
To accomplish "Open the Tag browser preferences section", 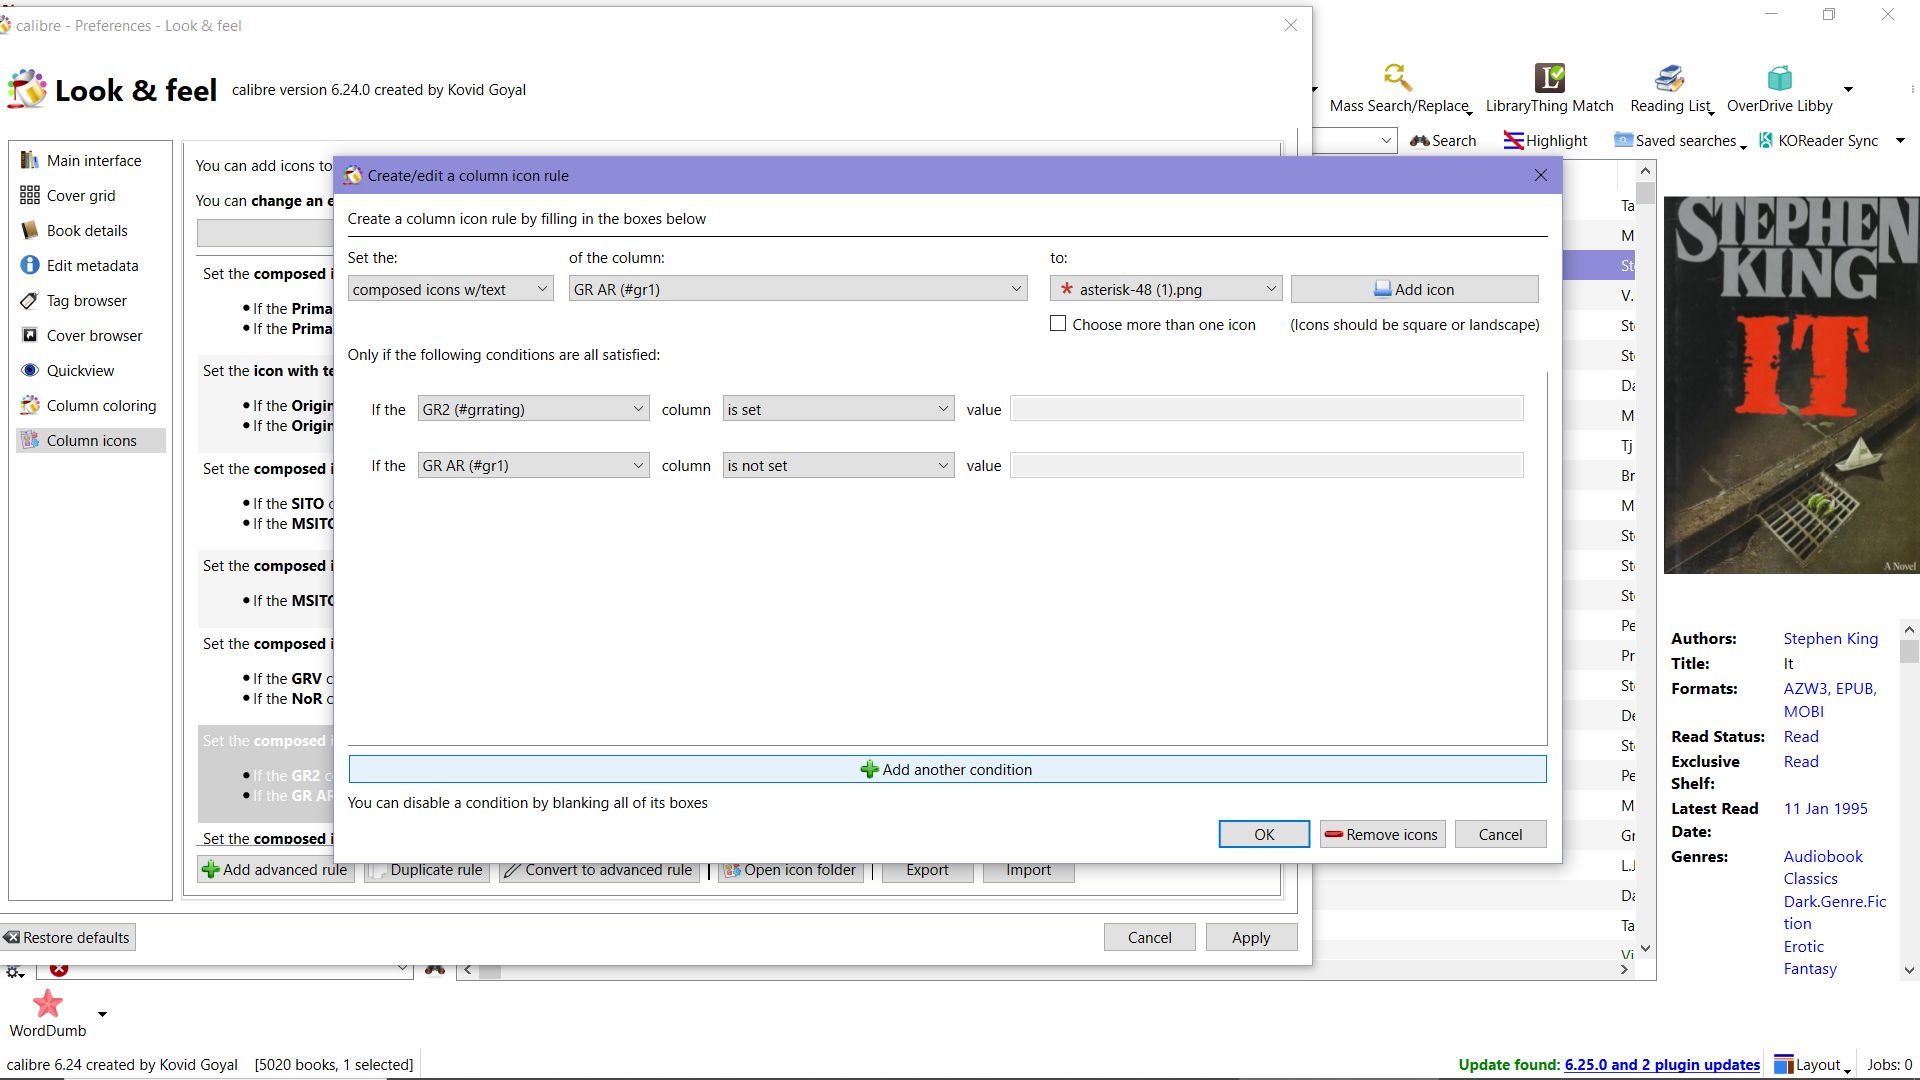I will [86, 301].
